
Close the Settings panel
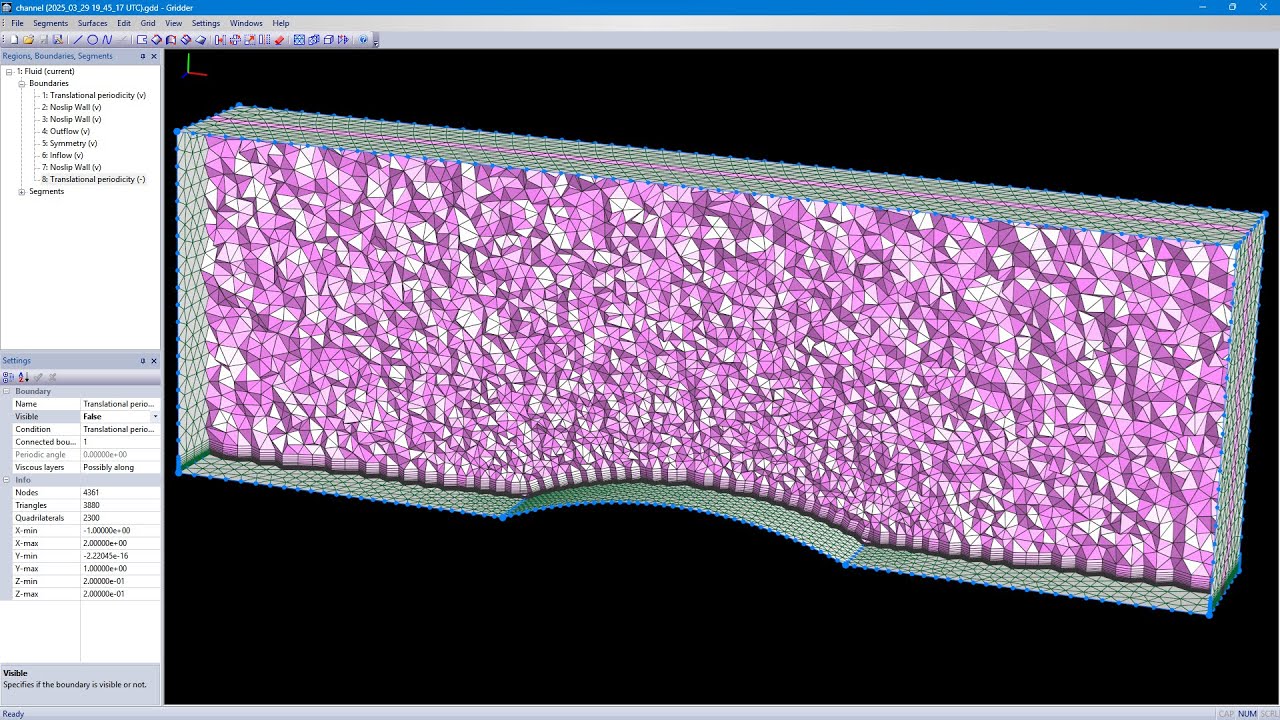154,361
